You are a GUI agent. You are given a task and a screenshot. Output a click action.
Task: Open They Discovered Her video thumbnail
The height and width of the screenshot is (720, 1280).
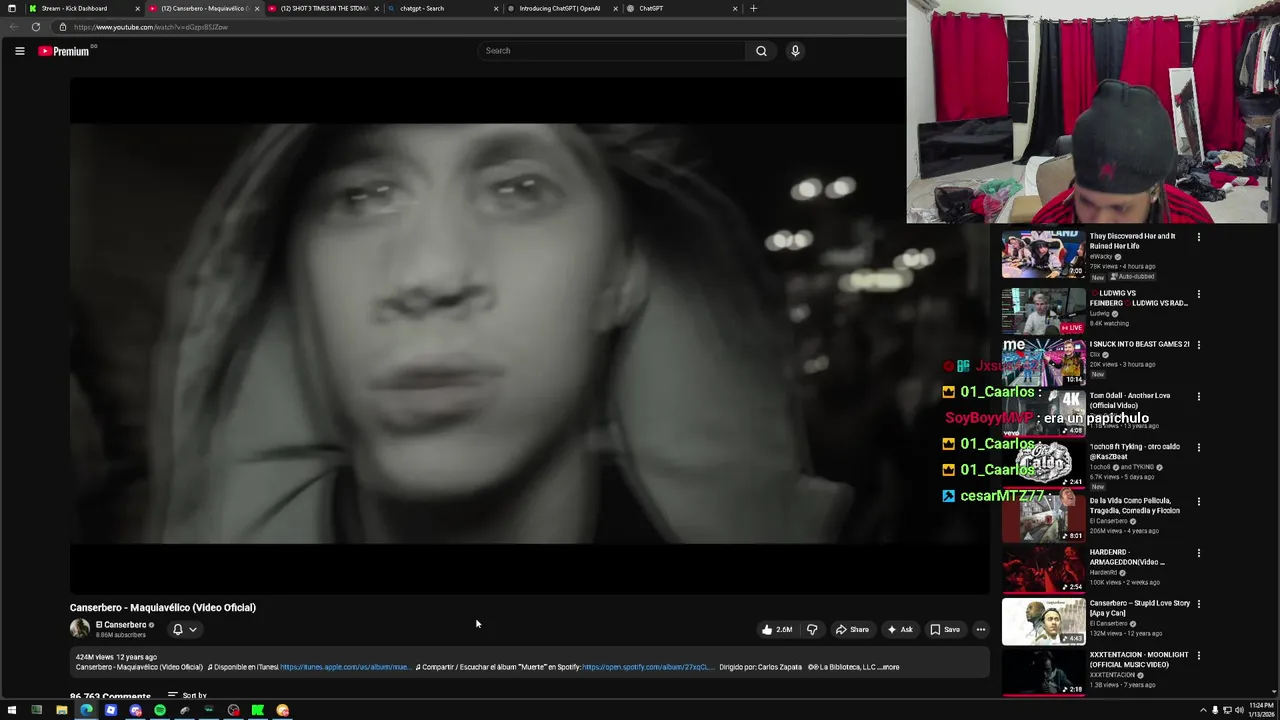pos(1043,254)
